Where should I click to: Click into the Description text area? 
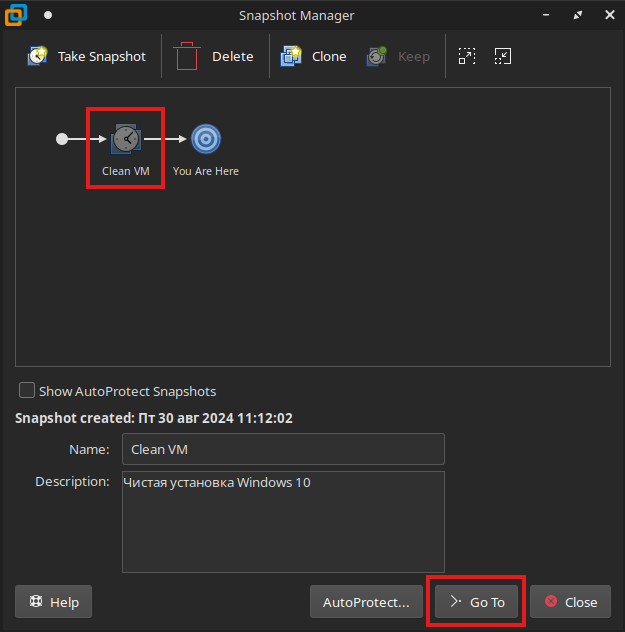click(283, 521)
